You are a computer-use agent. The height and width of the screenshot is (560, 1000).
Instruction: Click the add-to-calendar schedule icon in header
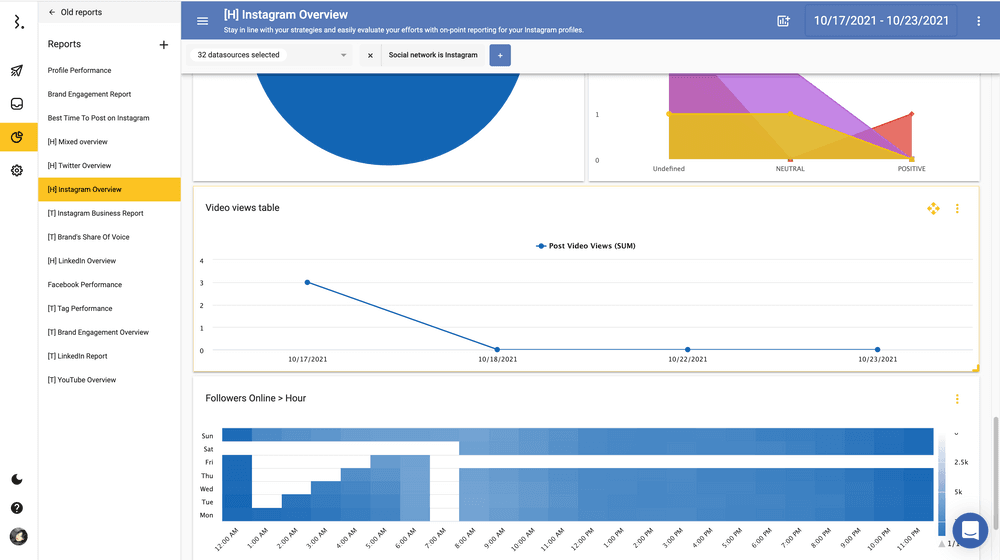[783, 21]
